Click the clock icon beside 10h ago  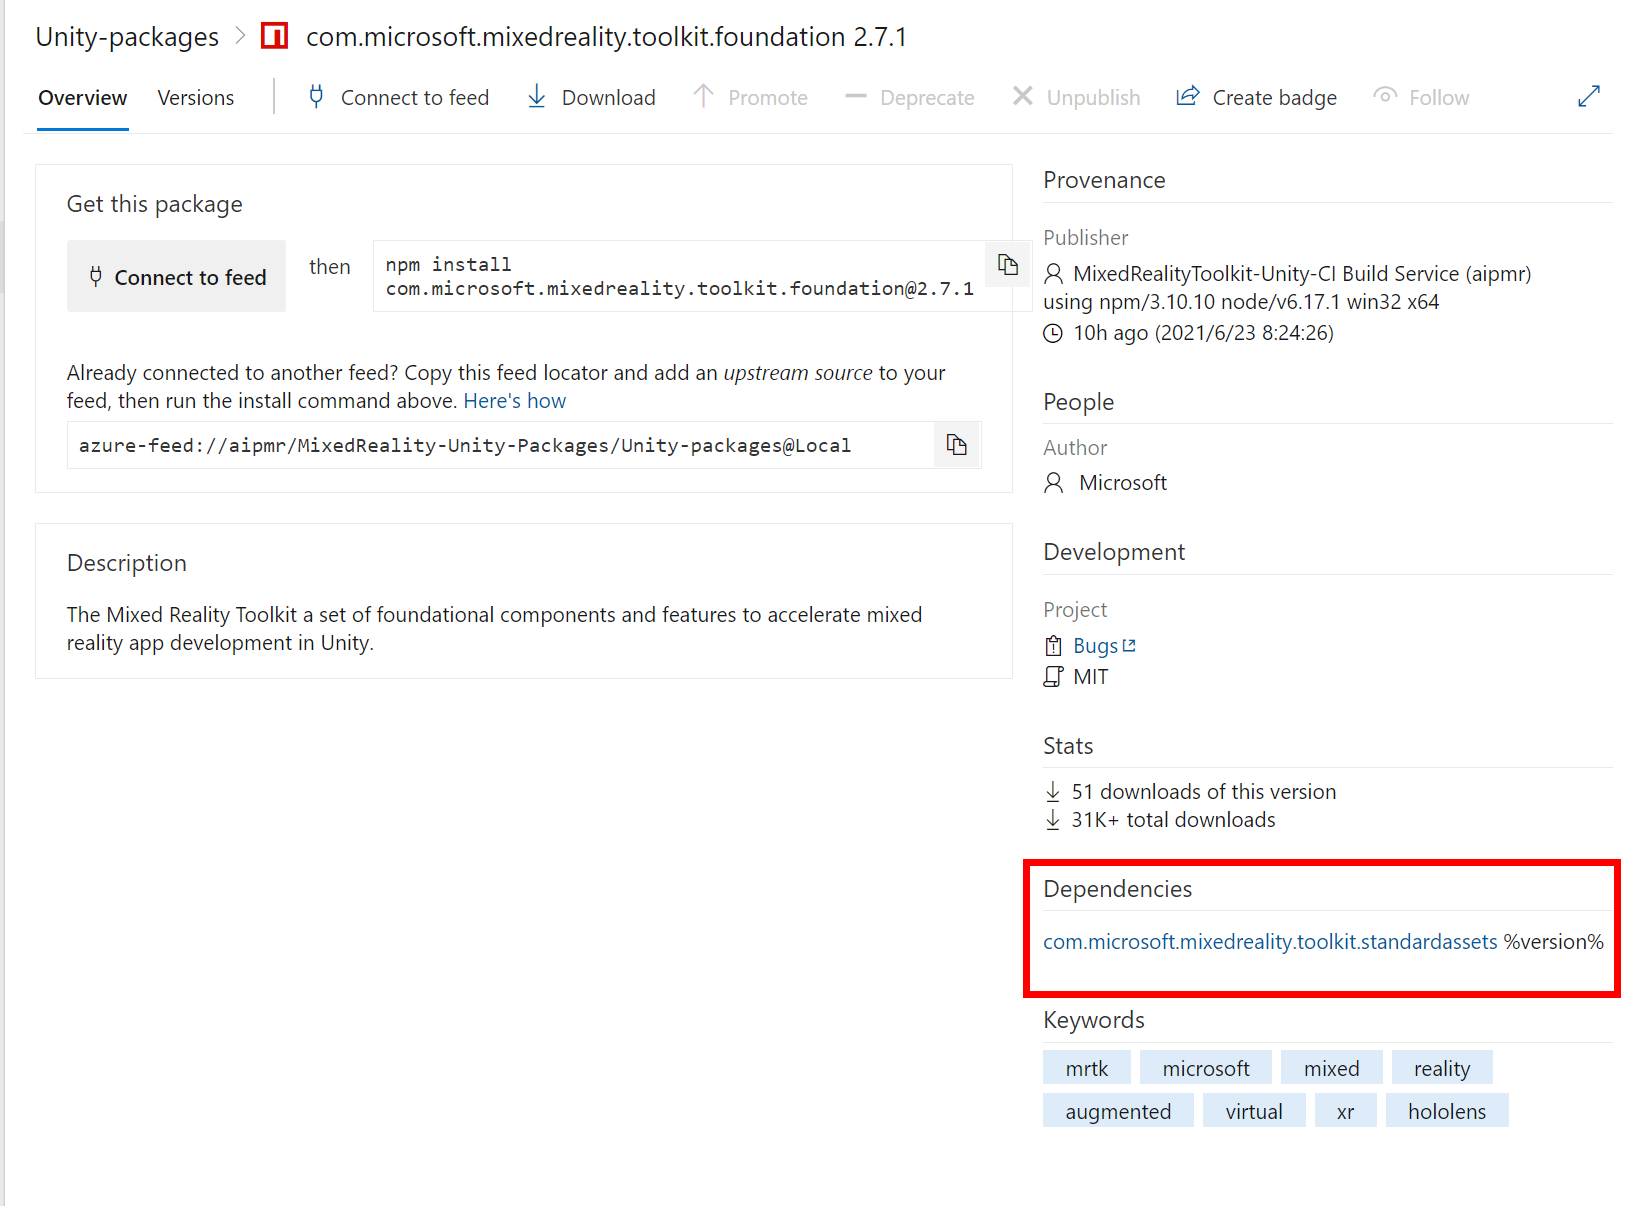pos(1053,333)
